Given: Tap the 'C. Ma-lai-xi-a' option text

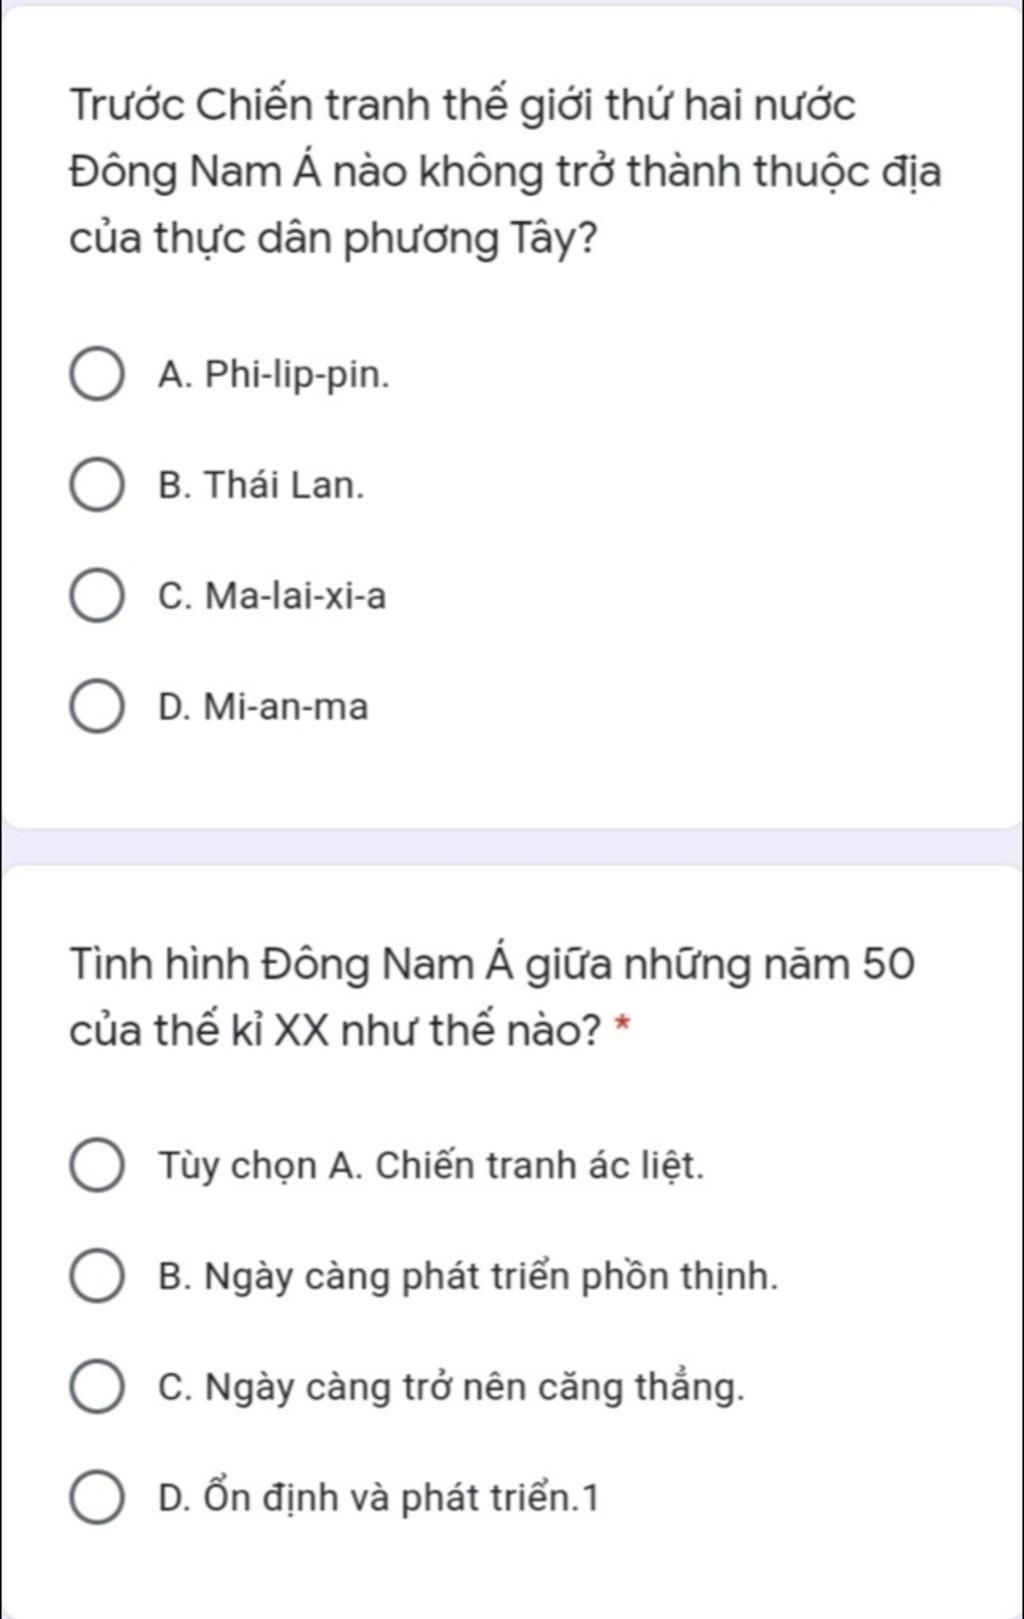Looking at the screenshot, I should point(271,597).
